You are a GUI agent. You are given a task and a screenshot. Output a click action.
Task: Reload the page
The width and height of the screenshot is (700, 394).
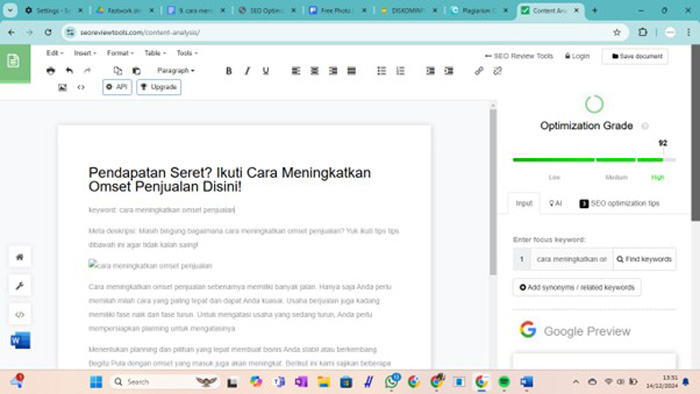click(x=48, y=32)
